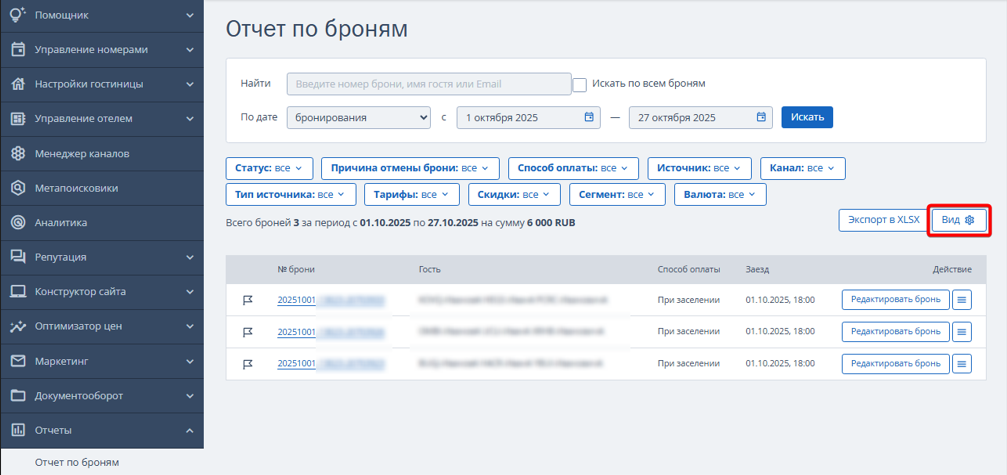Click the flag icon in first booking row
This screenshot has height=475, width=1007.
tap(248, 299)
